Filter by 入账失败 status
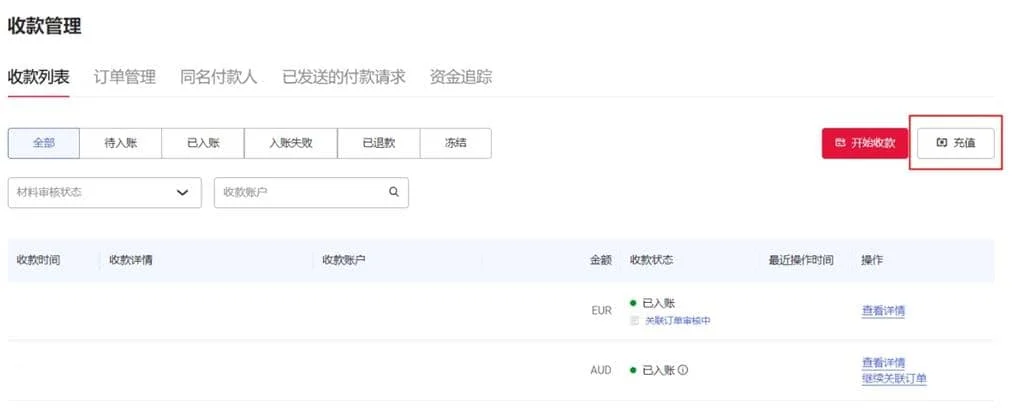Image resolution: width=1024 pixels, height=415 pixels. tap(291, 143)
